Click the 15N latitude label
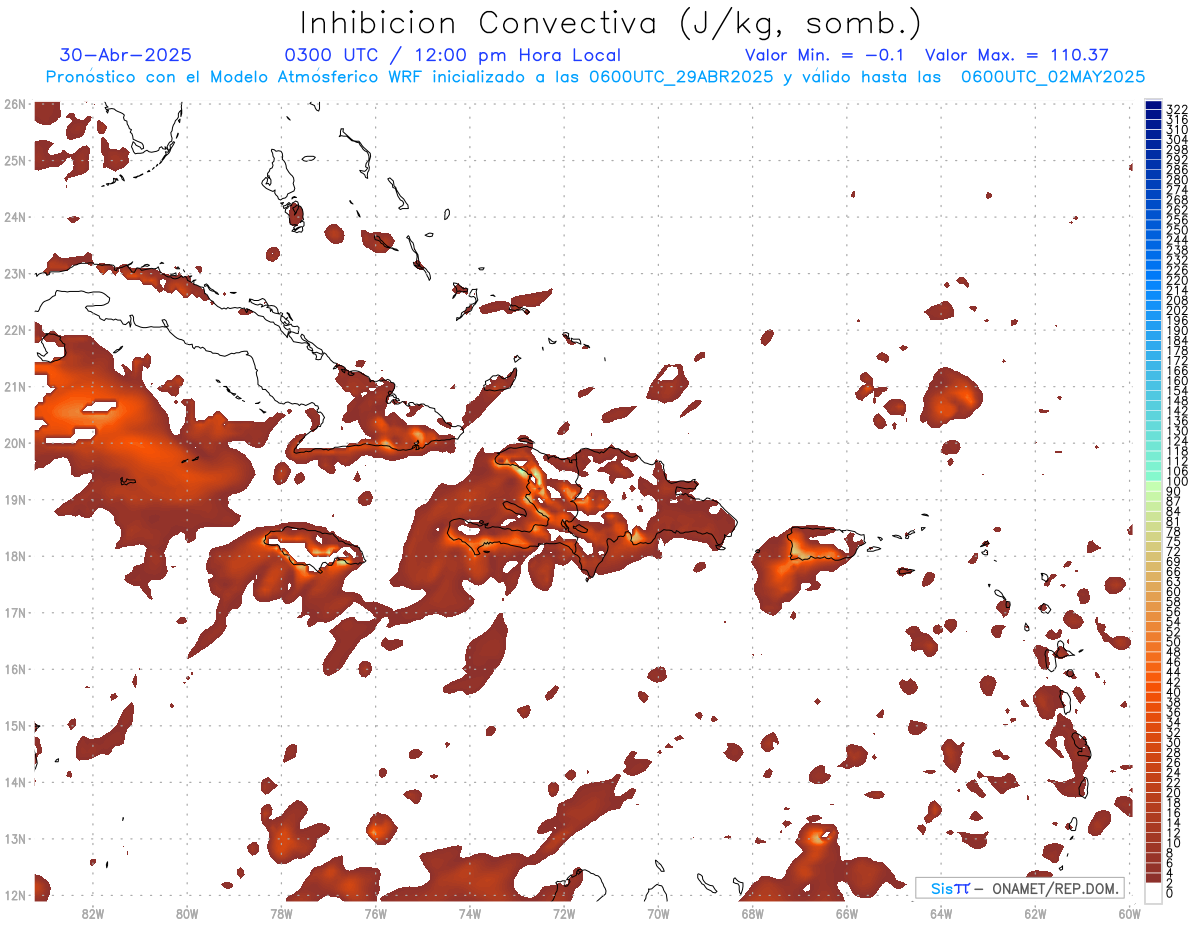 (x=14, y=725)
